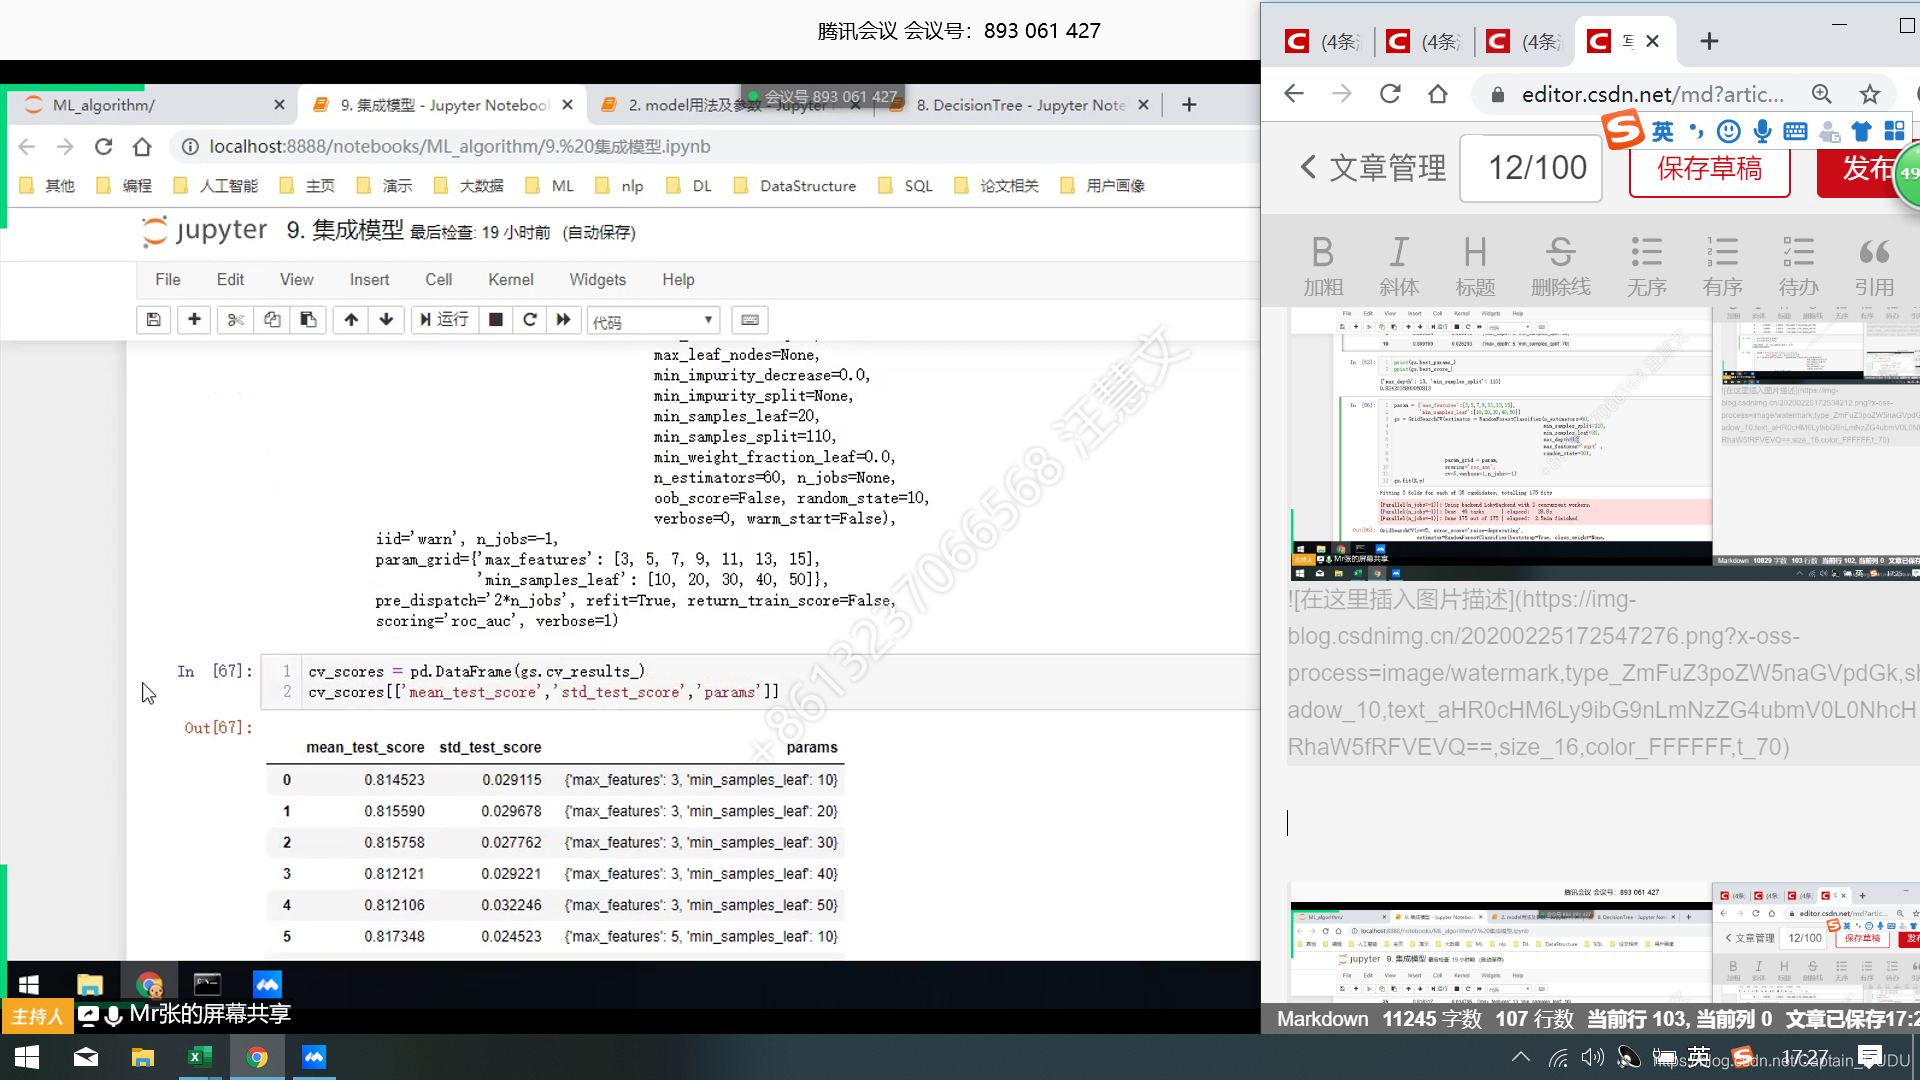Open the Edit menu in Jupyter
The image size is (1920, 1080).
230,280
